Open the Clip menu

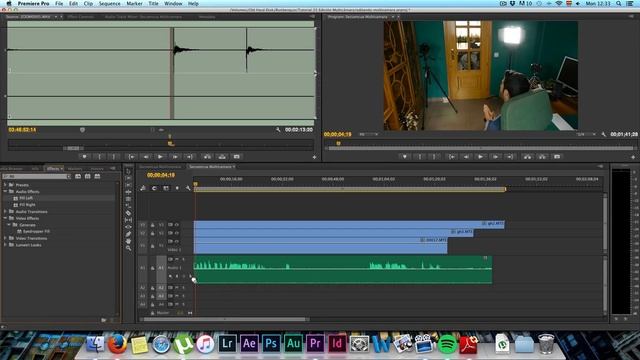[x=88, y=3]
